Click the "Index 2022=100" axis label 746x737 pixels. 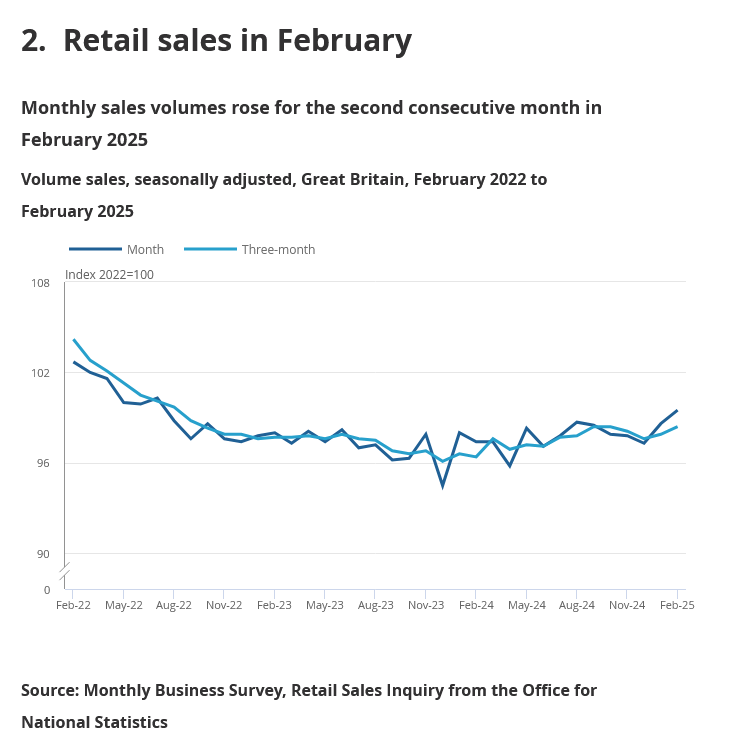click(109, 275)
